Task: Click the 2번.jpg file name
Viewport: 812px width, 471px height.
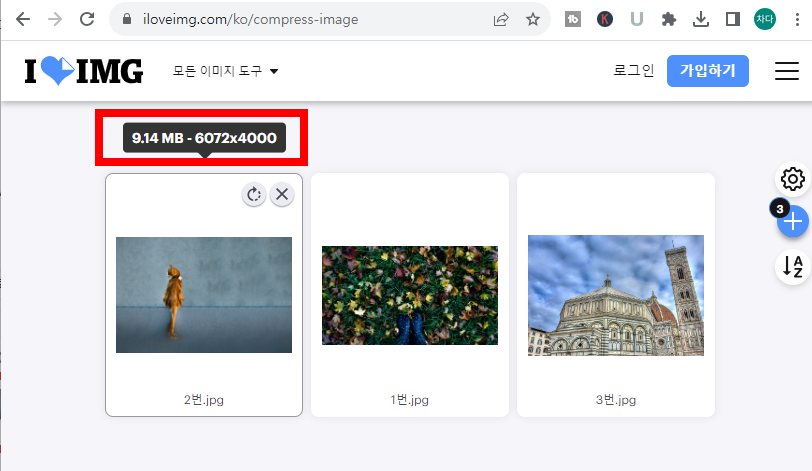Action: (204, 400)
